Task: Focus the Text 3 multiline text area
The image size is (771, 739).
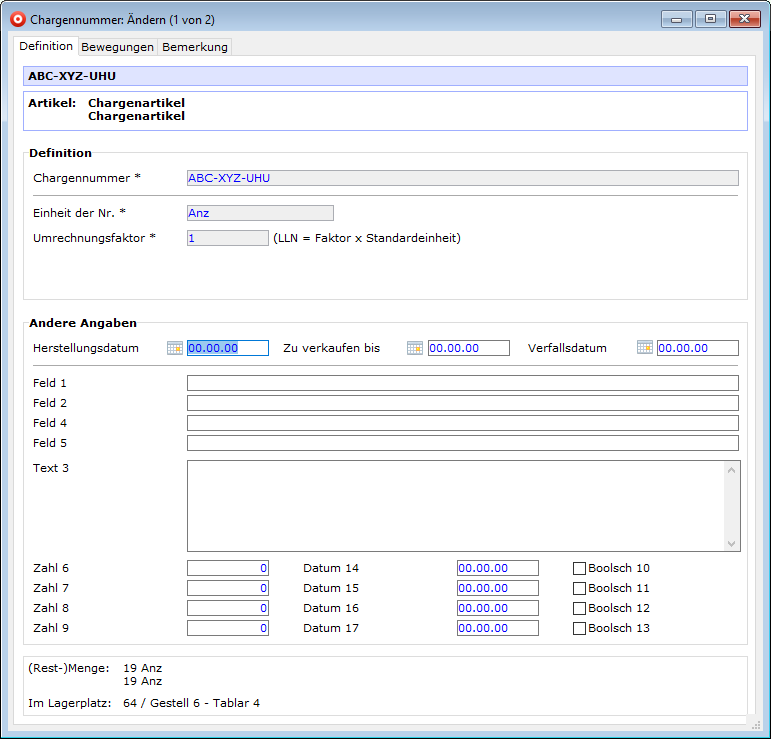Action: 455,505
